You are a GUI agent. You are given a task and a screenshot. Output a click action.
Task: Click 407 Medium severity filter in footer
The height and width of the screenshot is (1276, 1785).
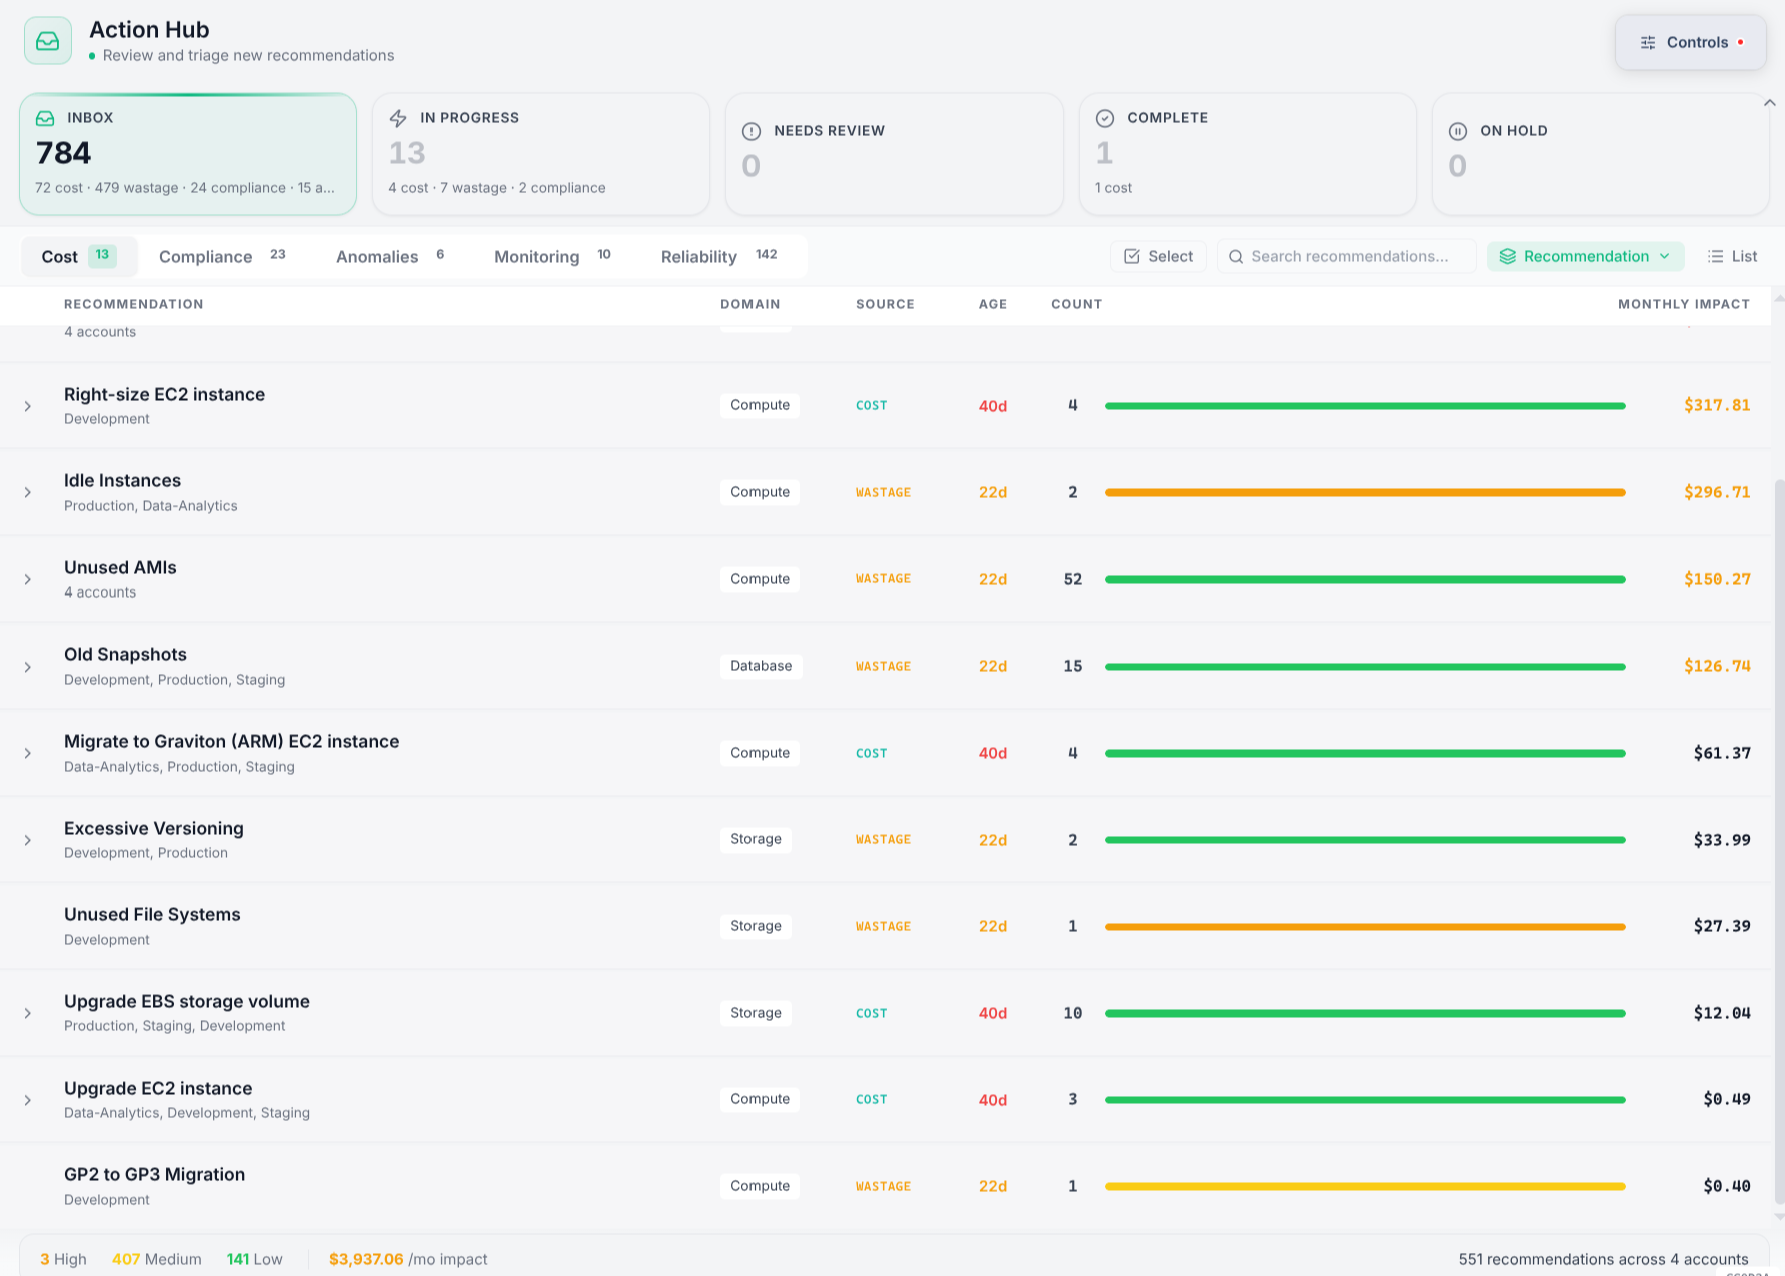(x=156, y=1259)
